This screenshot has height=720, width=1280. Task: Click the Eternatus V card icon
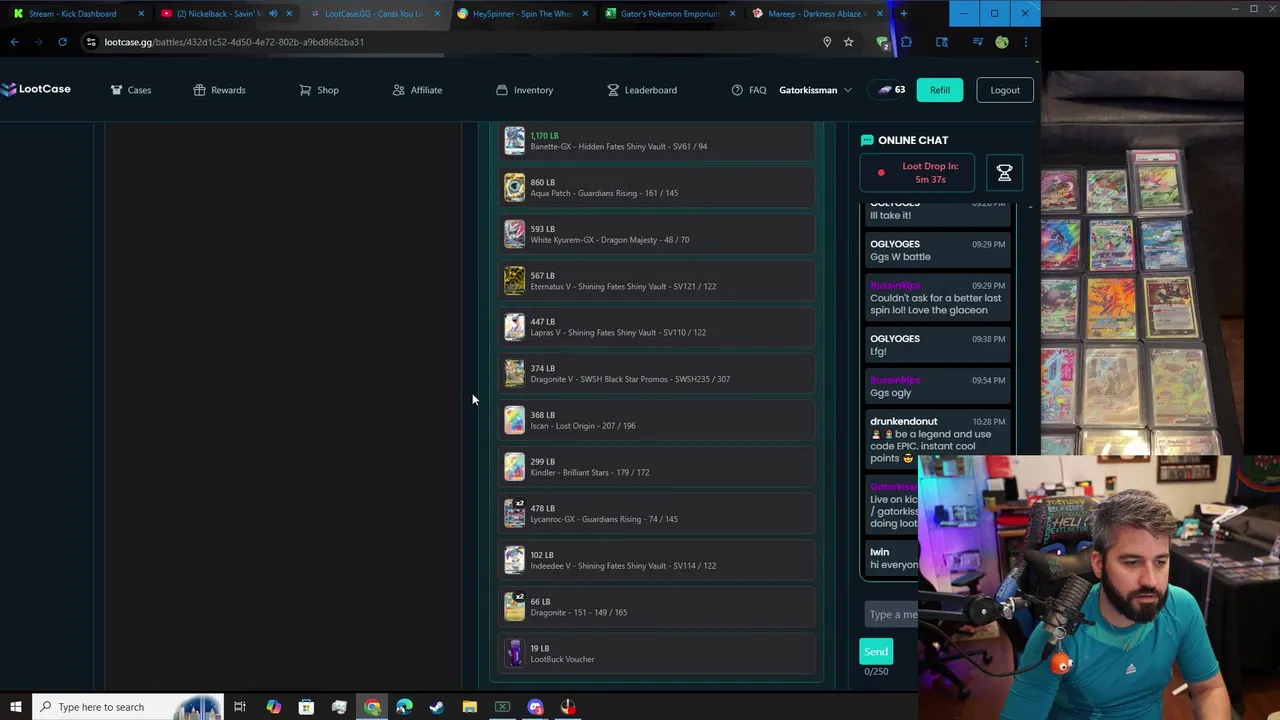(x=514, y=281)
